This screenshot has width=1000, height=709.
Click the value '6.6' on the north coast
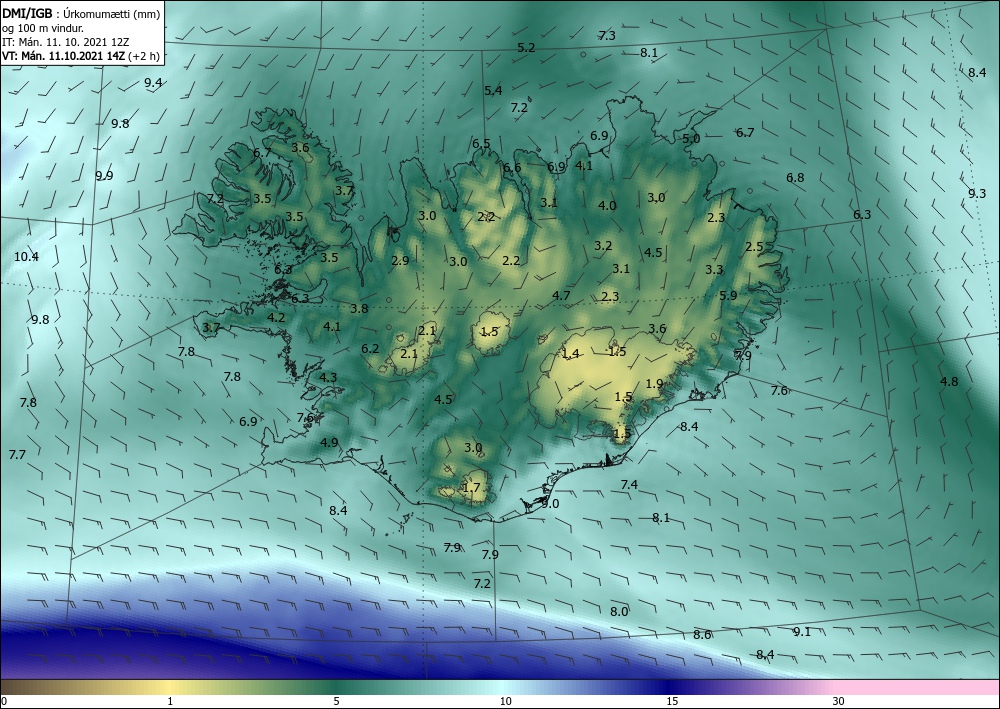(512, 168)
